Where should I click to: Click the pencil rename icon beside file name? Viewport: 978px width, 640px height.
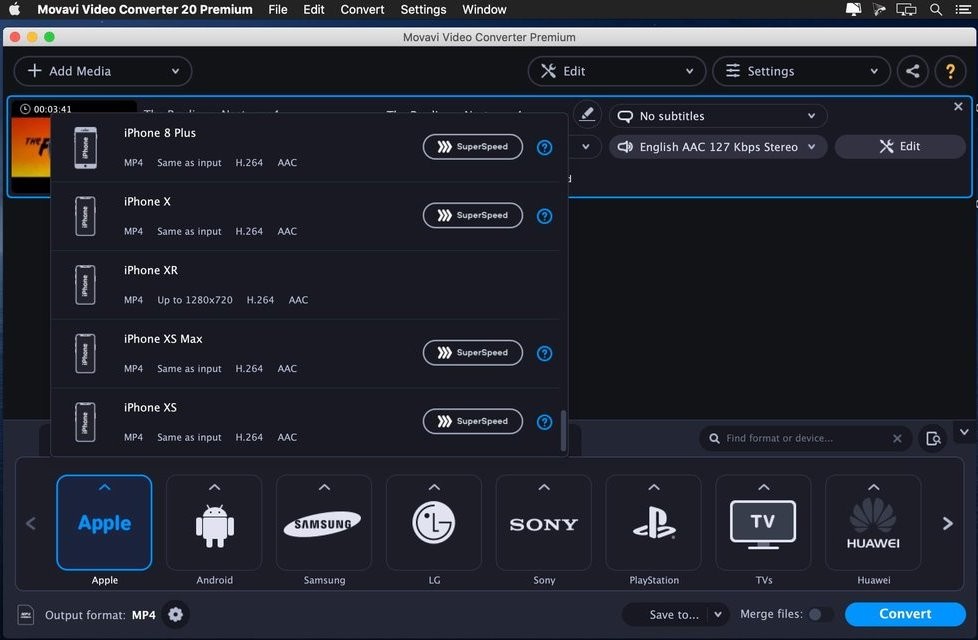(x=587, y=115)
